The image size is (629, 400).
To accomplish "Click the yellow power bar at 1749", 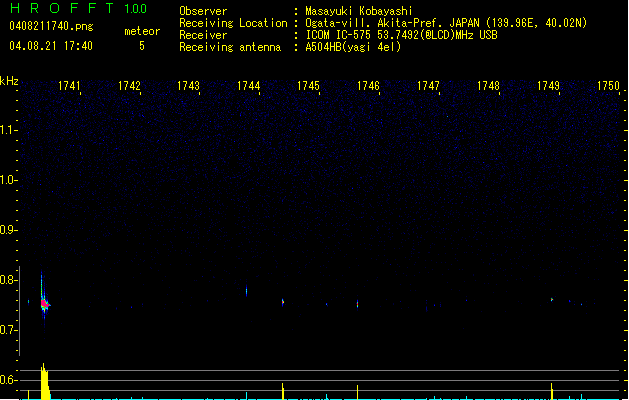I will pos(552,391).
